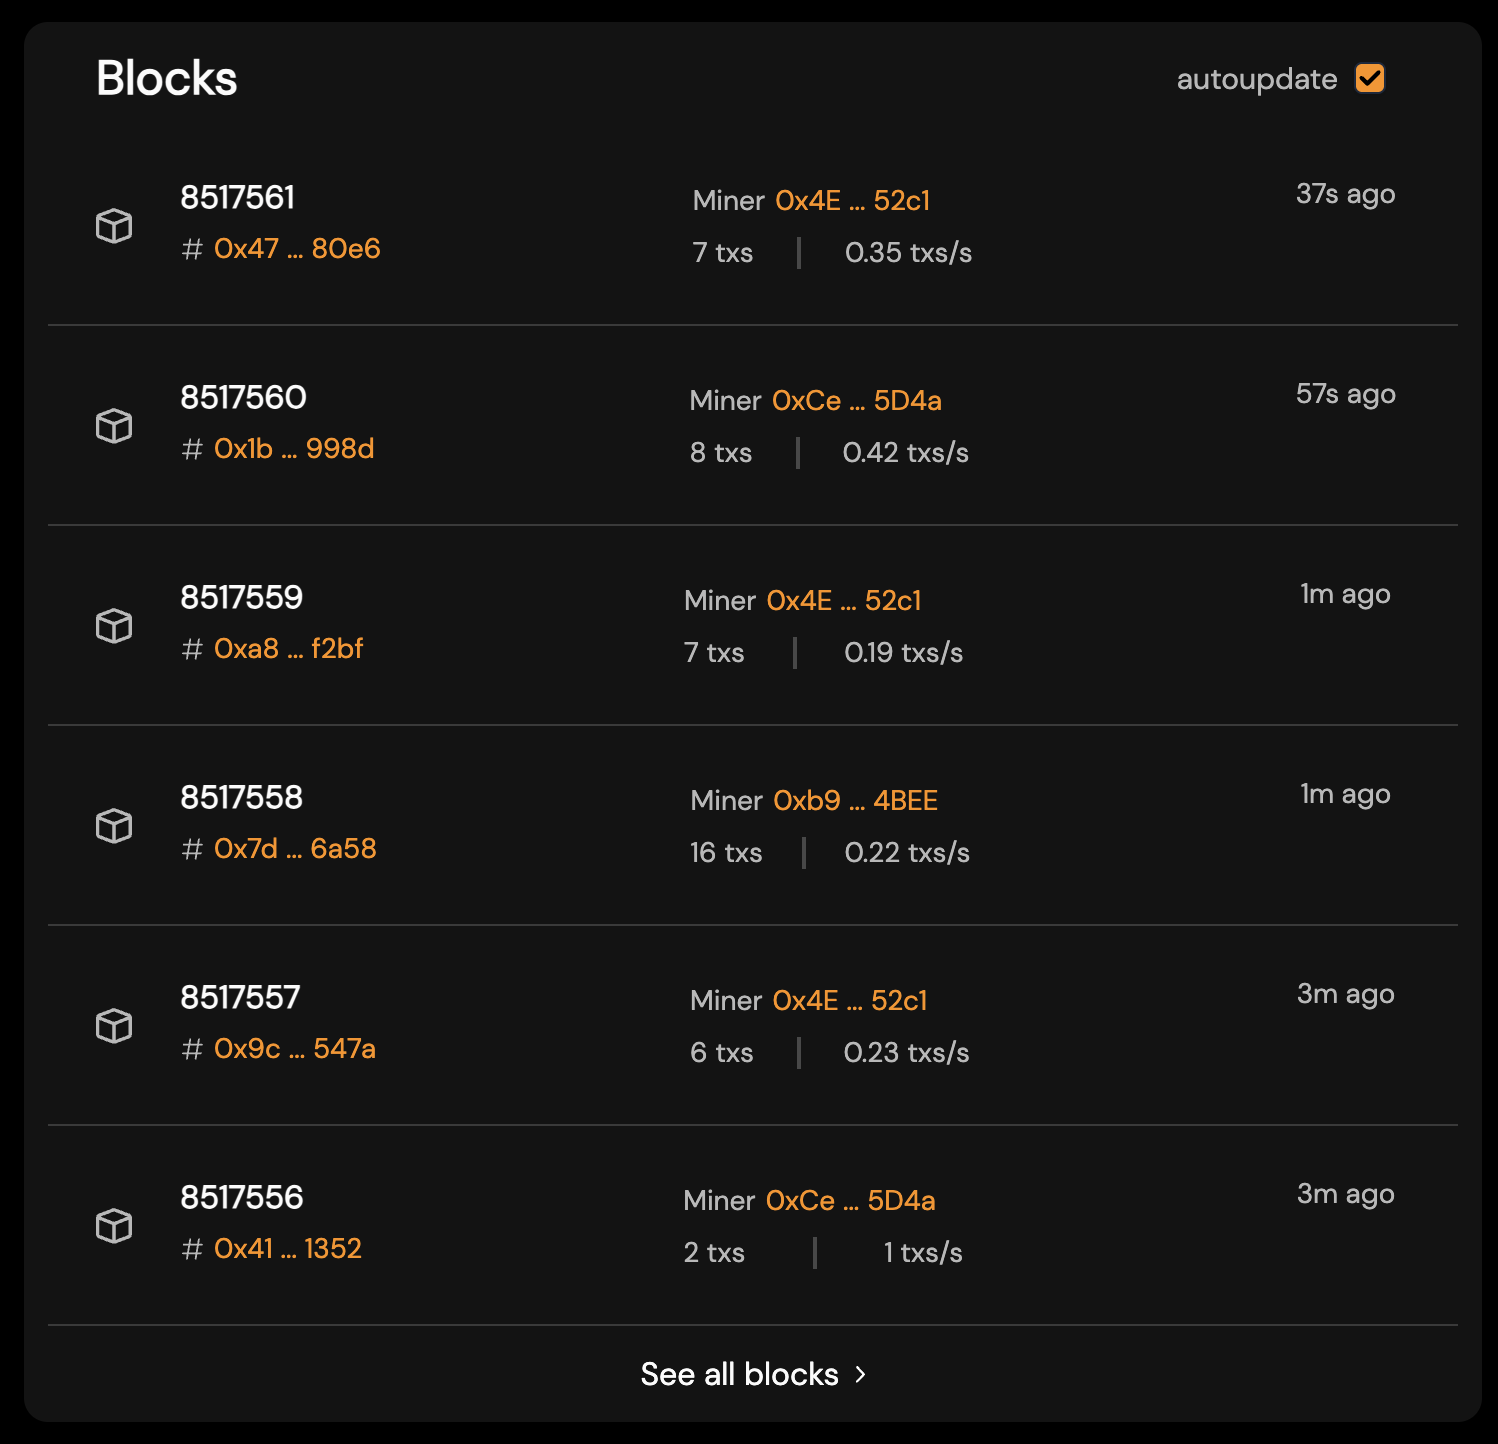This screenshot has height=1444, width=1498.
Task: Open hash 0xa8 ... f2bf of block 8517559
Action: (290, 649)
